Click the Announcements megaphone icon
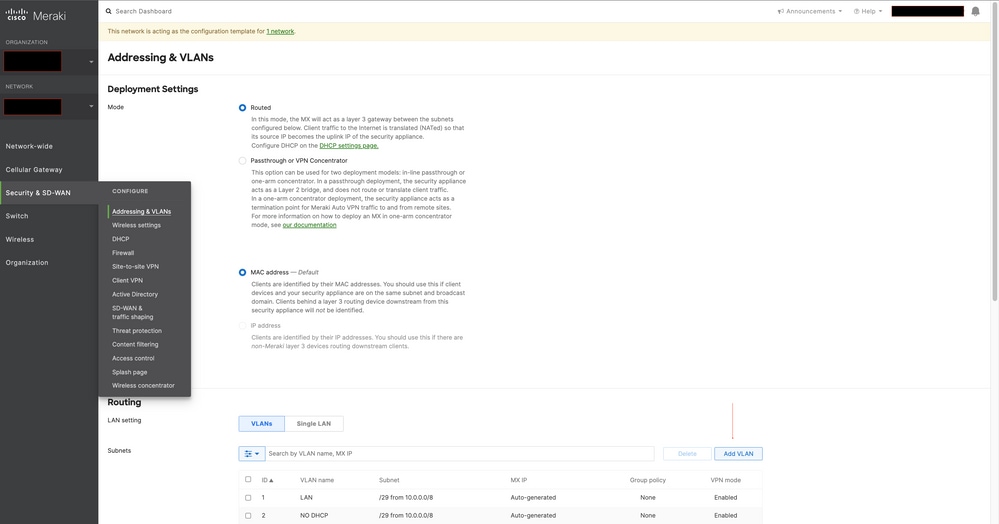 pyautogui.click(x=780, y=11)
